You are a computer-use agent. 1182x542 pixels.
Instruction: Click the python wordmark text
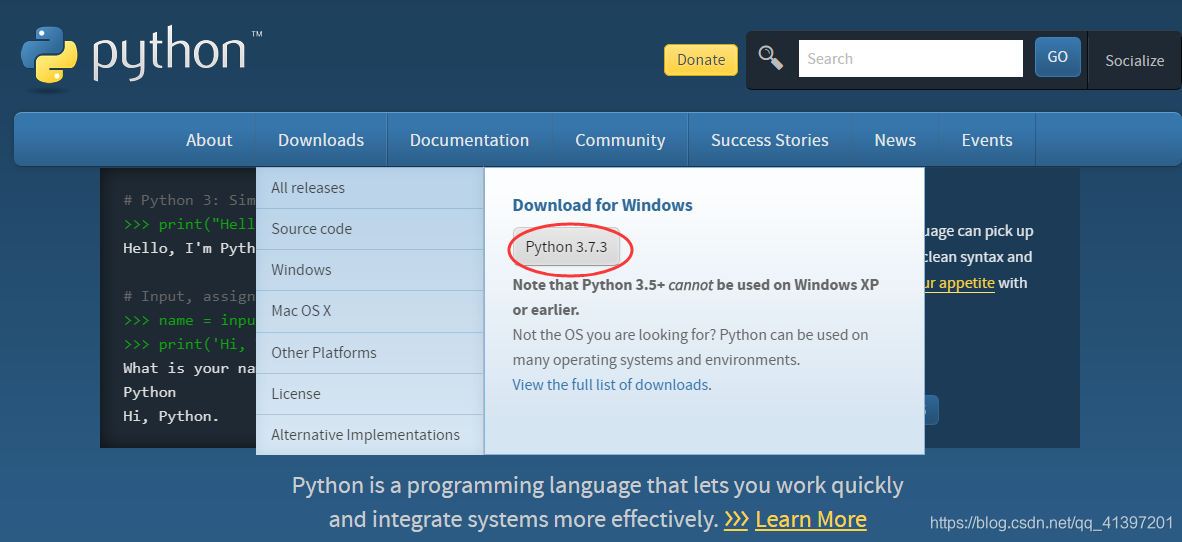coord(170,54)
